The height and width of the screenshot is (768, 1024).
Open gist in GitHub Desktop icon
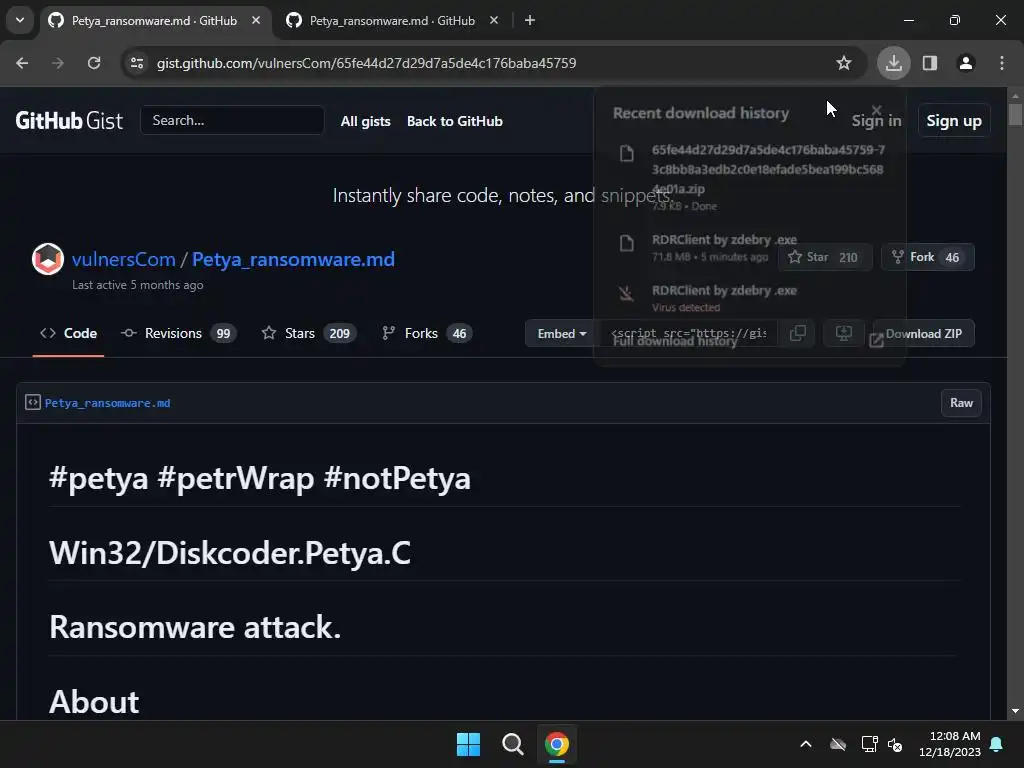click(844, 334)
